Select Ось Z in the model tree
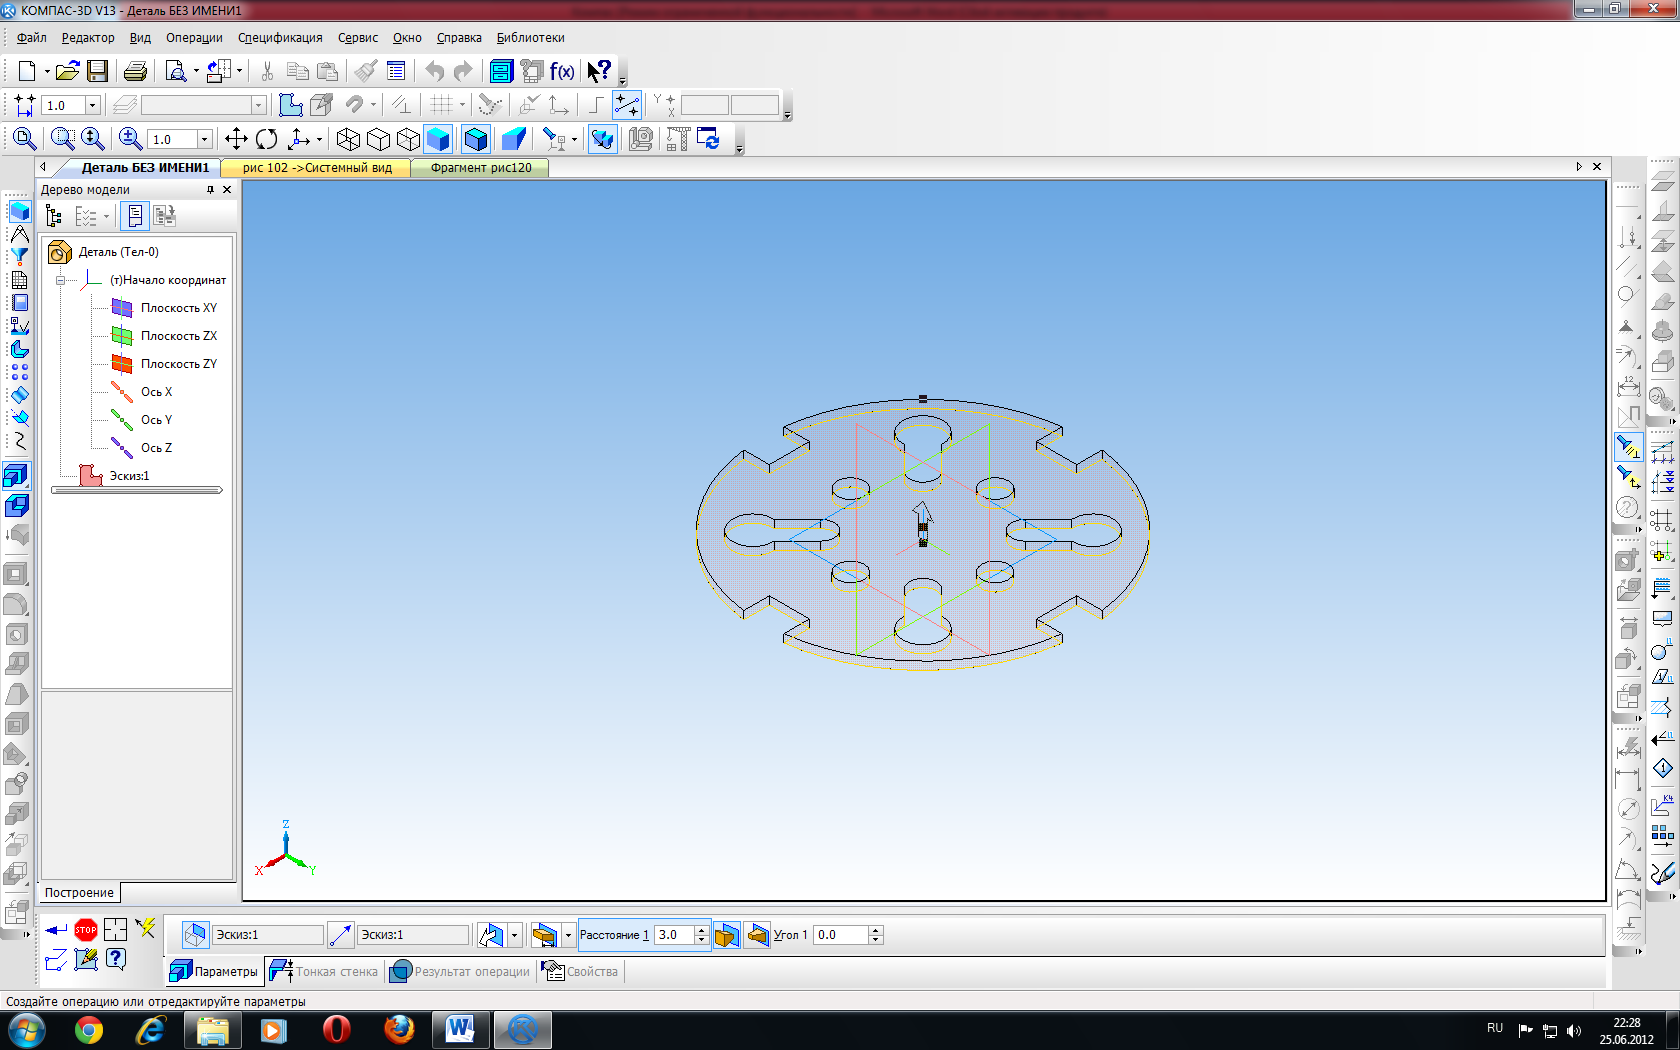 pos(156,448)
